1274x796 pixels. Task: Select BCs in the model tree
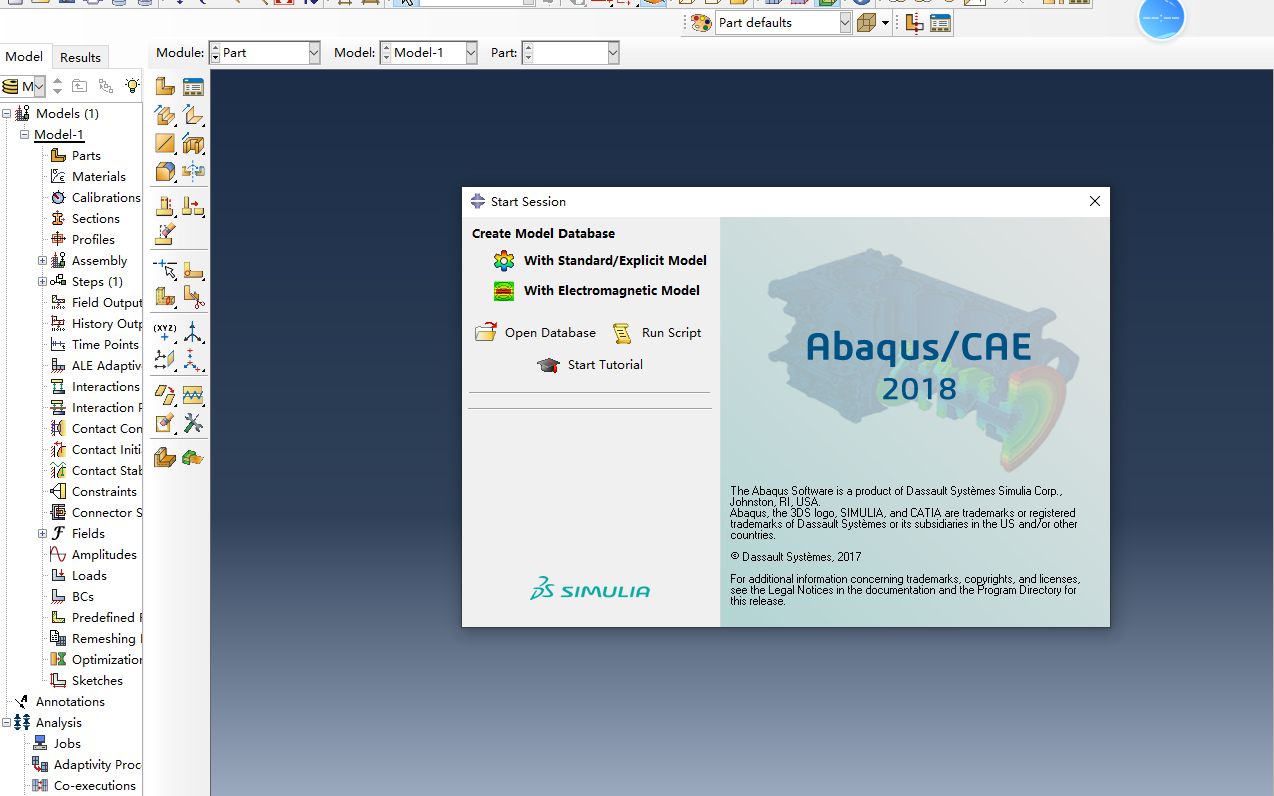coord(83,596)
